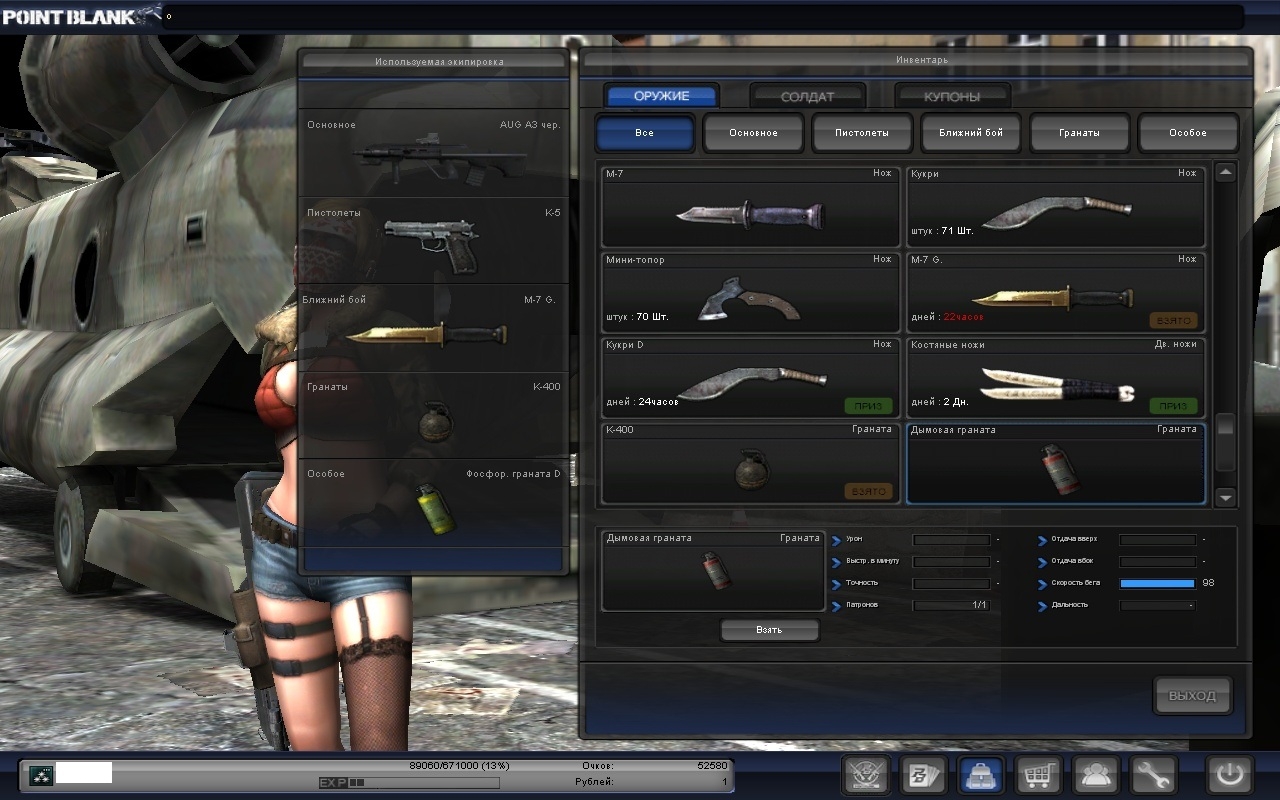Select the Кукри D item
Viewport: 1280px width, 800px height.
751,378
